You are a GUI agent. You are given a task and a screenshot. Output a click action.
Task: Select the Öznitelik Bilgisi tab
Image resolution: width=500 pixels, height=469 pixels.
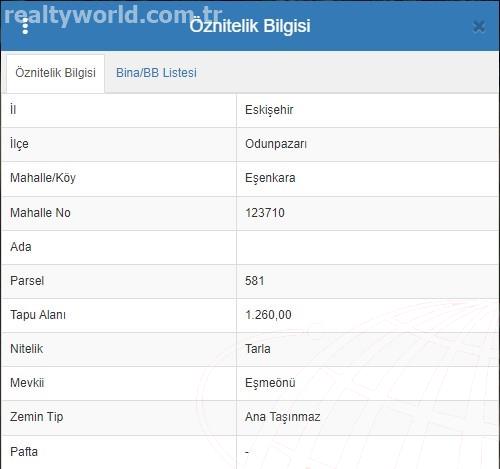click(55, 73)
